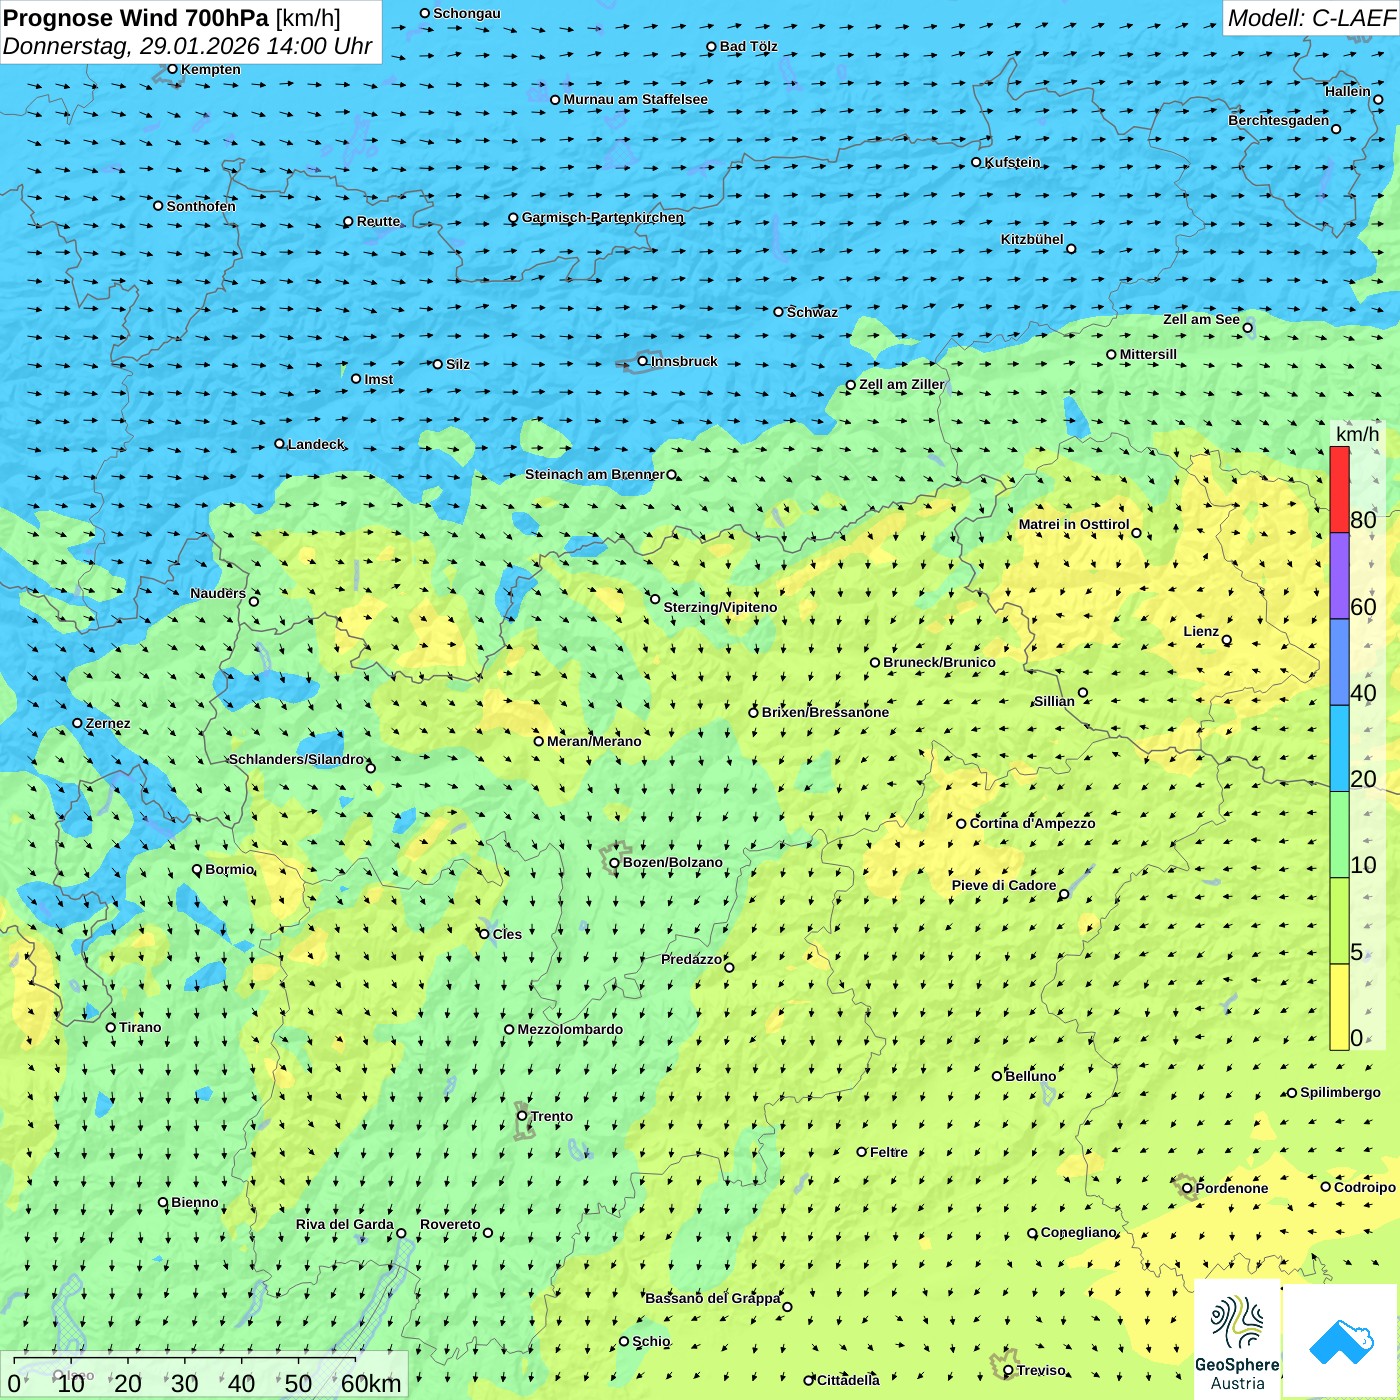Select the Matrei in Osttirol label
The width and height of the screenshot is (1400, 1400).
[1073, 524]
